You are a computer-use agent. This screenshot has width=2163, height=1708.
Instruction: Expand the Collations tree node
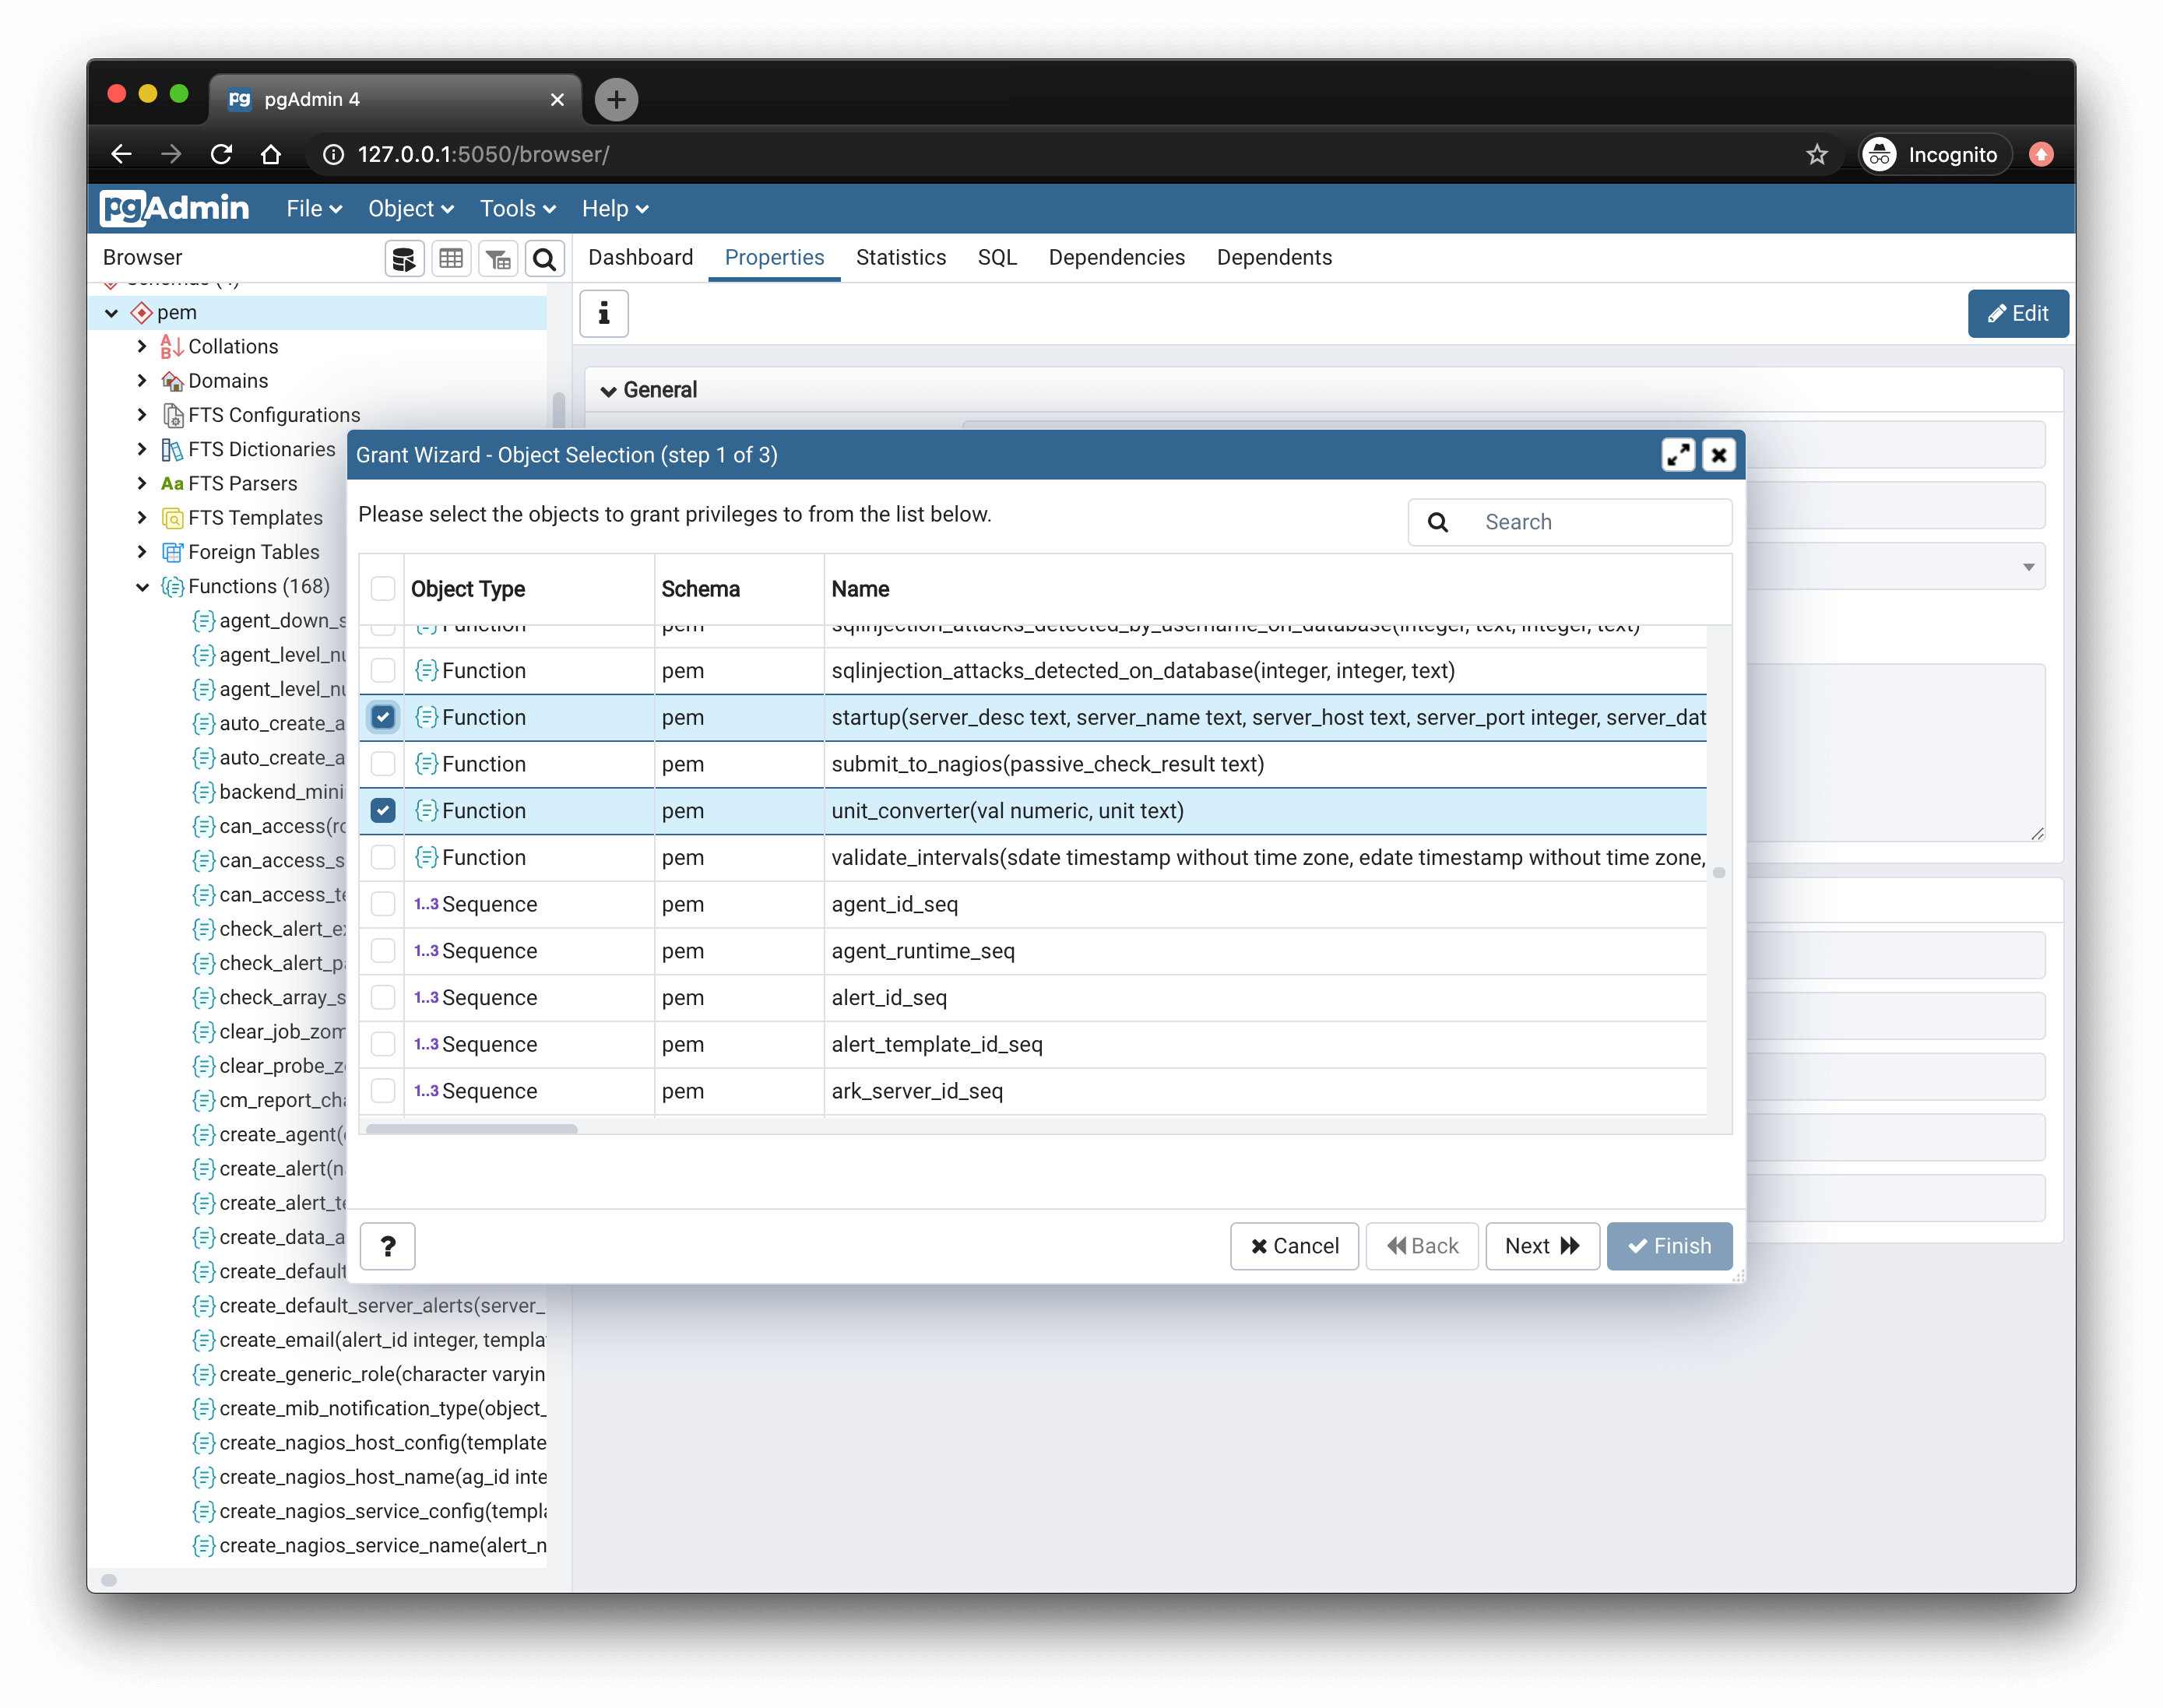coord(142,347)
